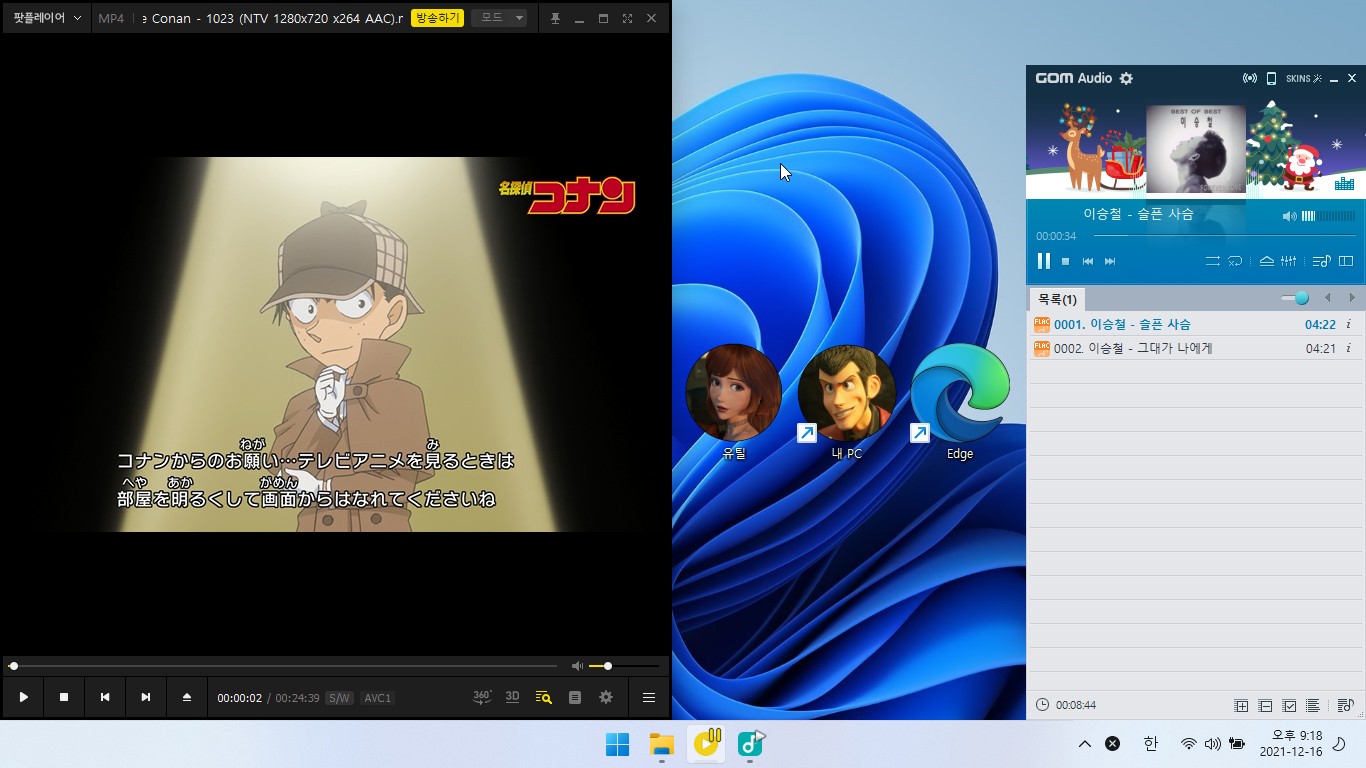Viewport: 1366px width, 768px height.
Task: Click the MP4 format label in PotPlayer title
Action: (x=111, y=18)
